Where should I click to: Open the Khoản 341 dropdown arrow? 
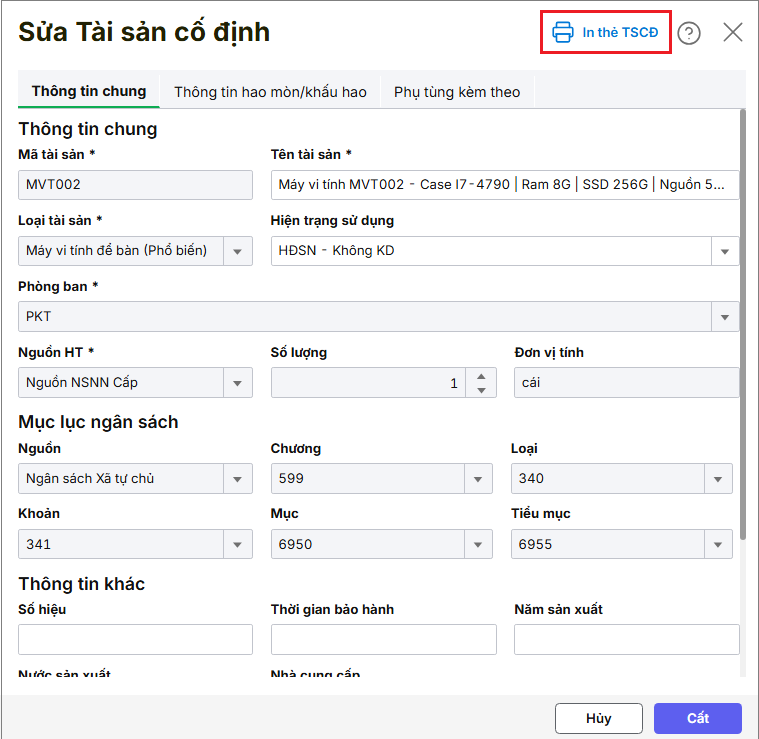[x=237, y=544]
